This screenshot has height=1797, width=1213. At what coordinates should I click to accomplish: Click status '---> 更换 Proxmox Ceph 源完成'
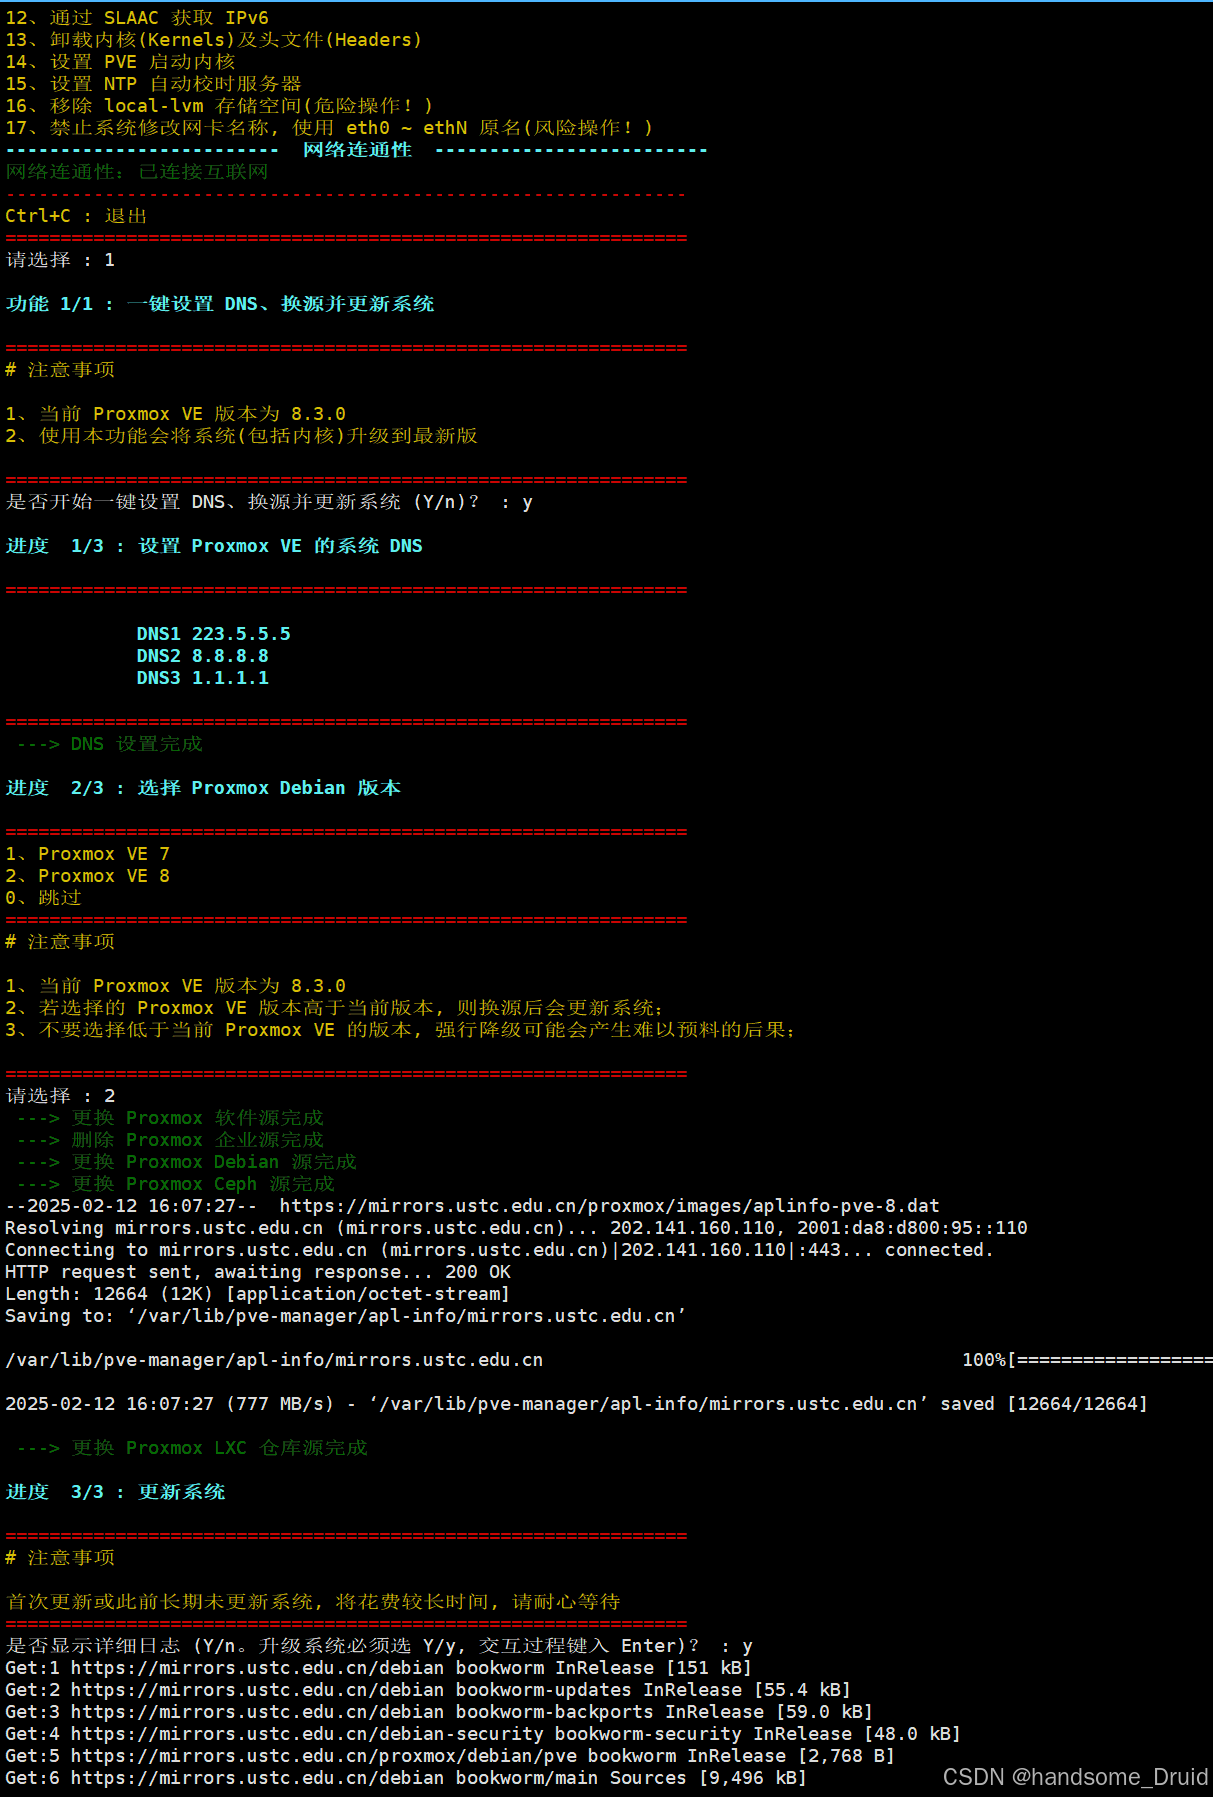click(x=175, y=1184)
